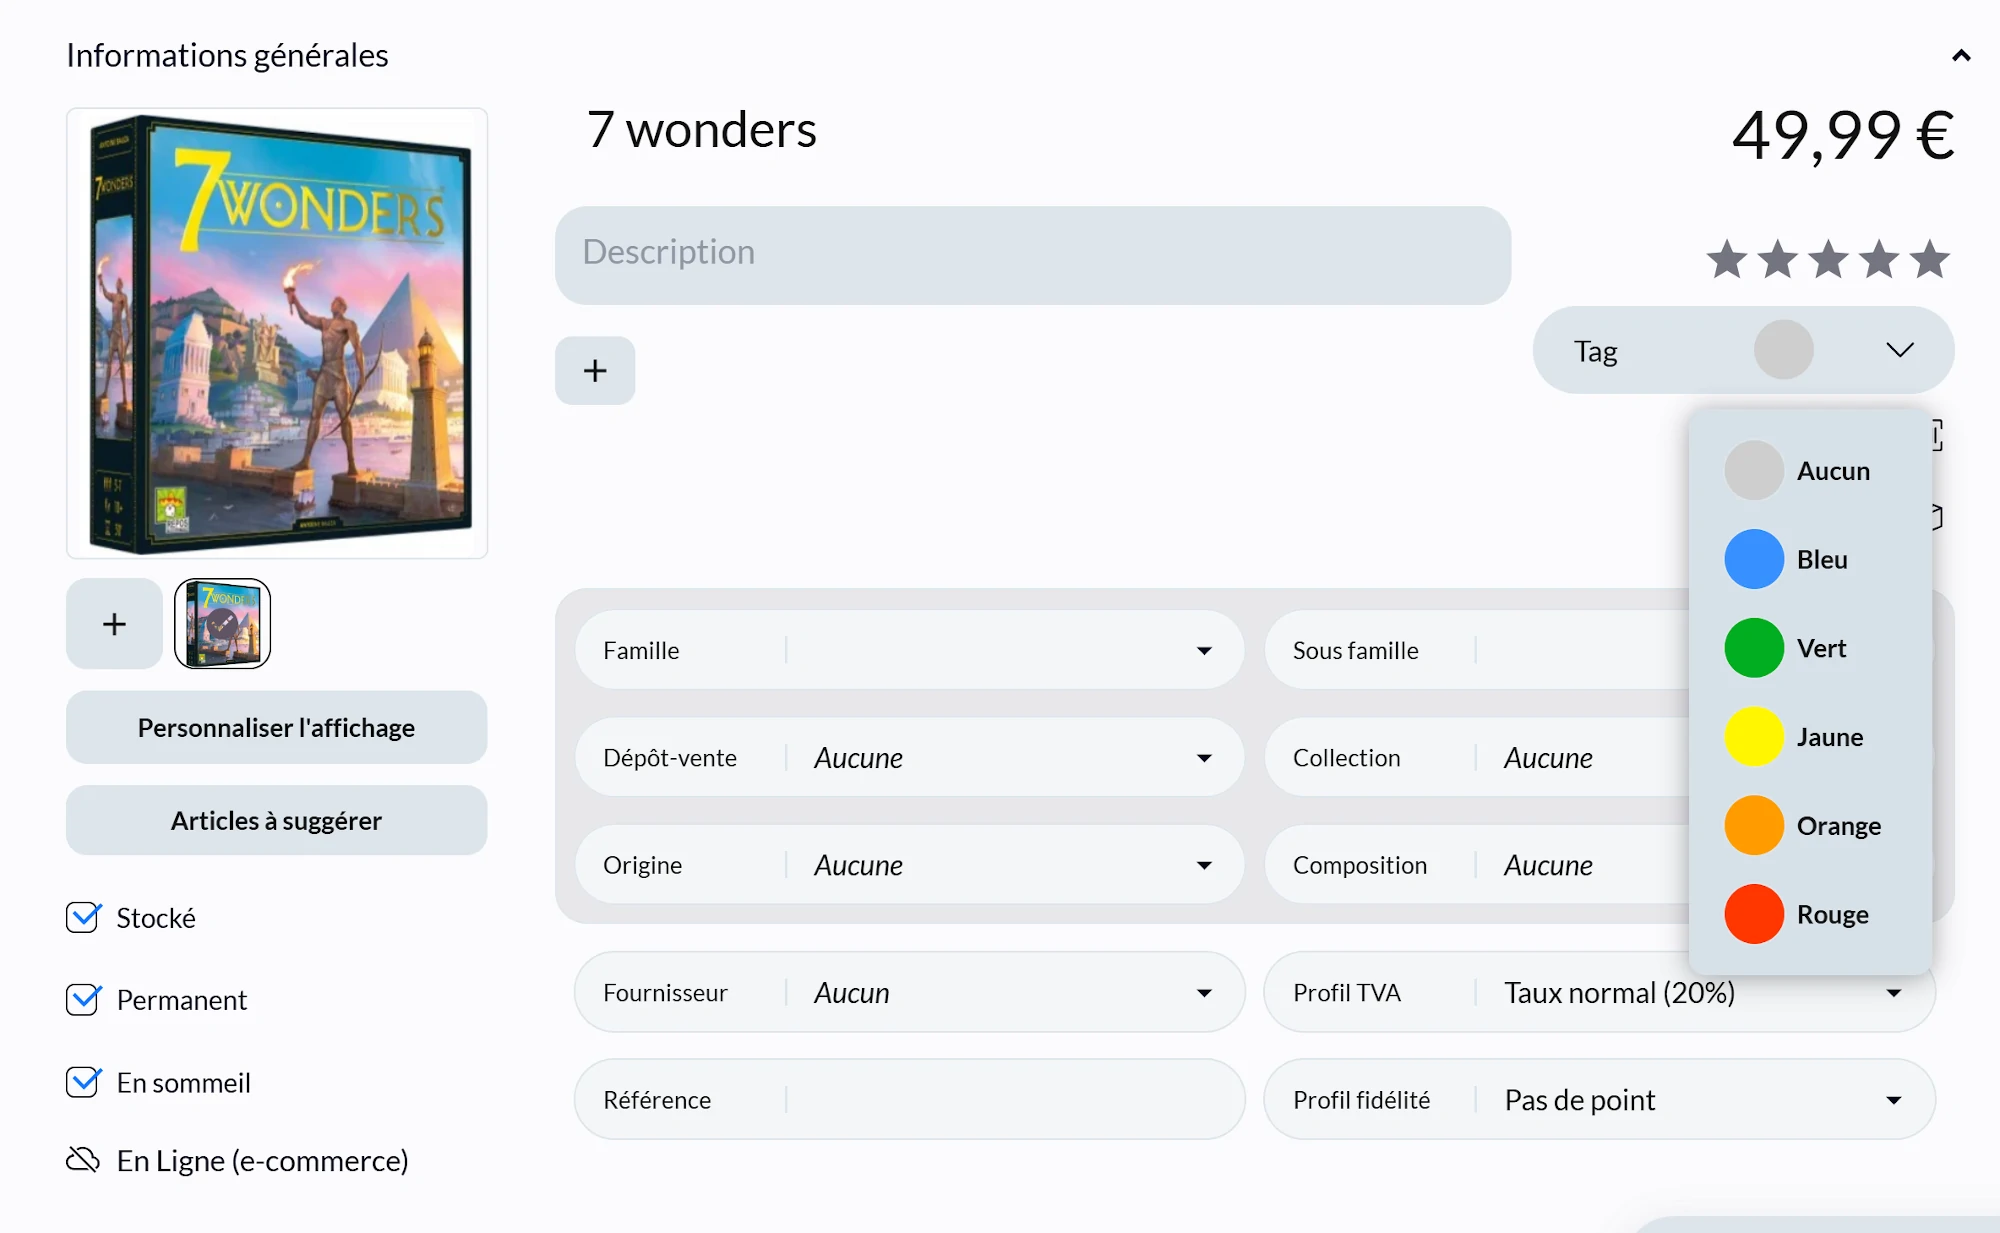Image resolution: width=2000 pixels, height=1233 pixels.
Task: Close the Tag dropdown chevron
Action: tap(1900, 350)
